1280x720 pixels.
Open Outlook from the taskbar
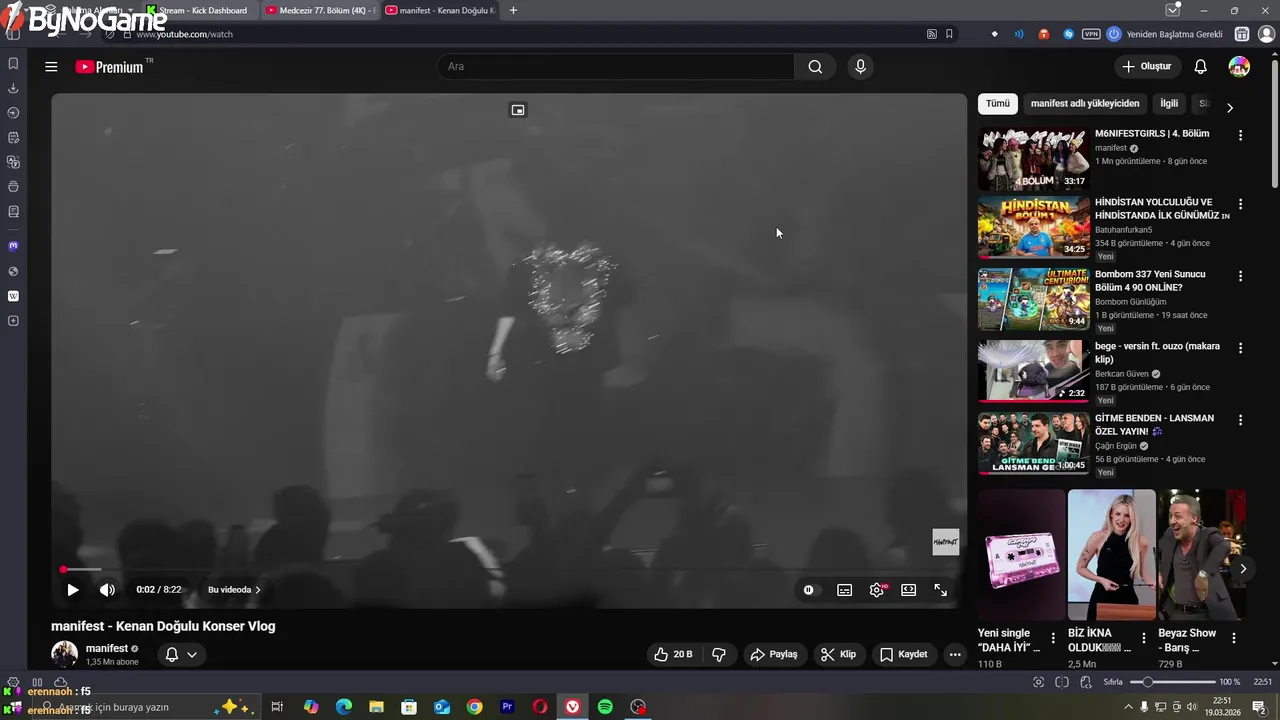click(442, 707)
